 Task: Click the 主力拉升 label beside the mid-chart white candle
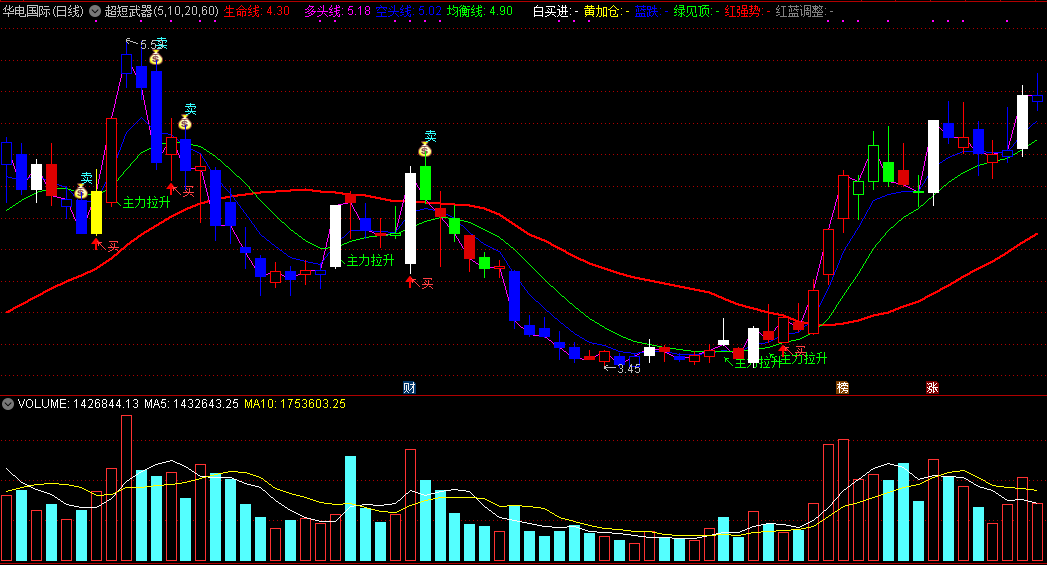click(x=371, y=260)
